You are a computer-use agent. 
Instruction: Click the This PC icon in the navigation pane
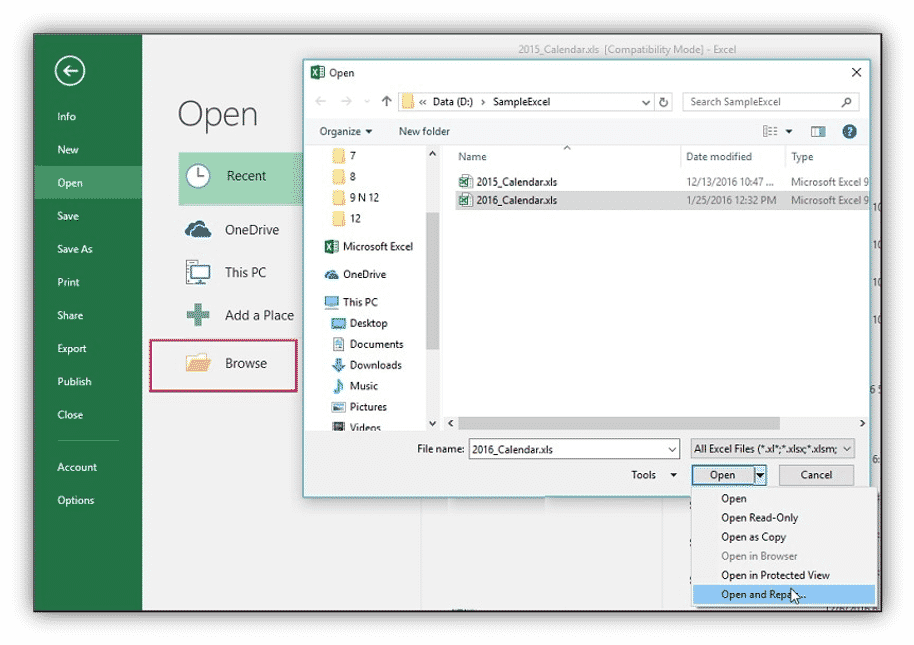[x=332, y=301]
